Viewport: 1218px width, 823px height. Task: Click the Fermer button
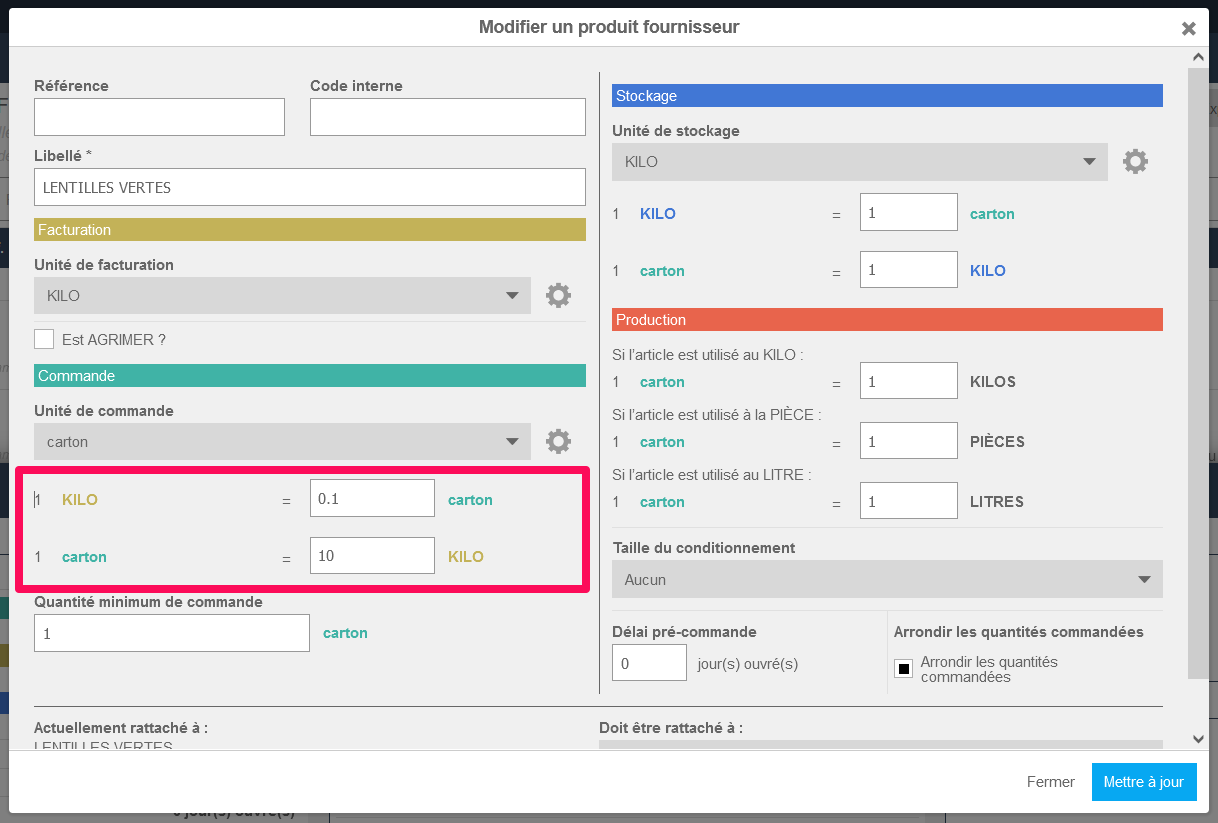click(x=1050, y=782)
